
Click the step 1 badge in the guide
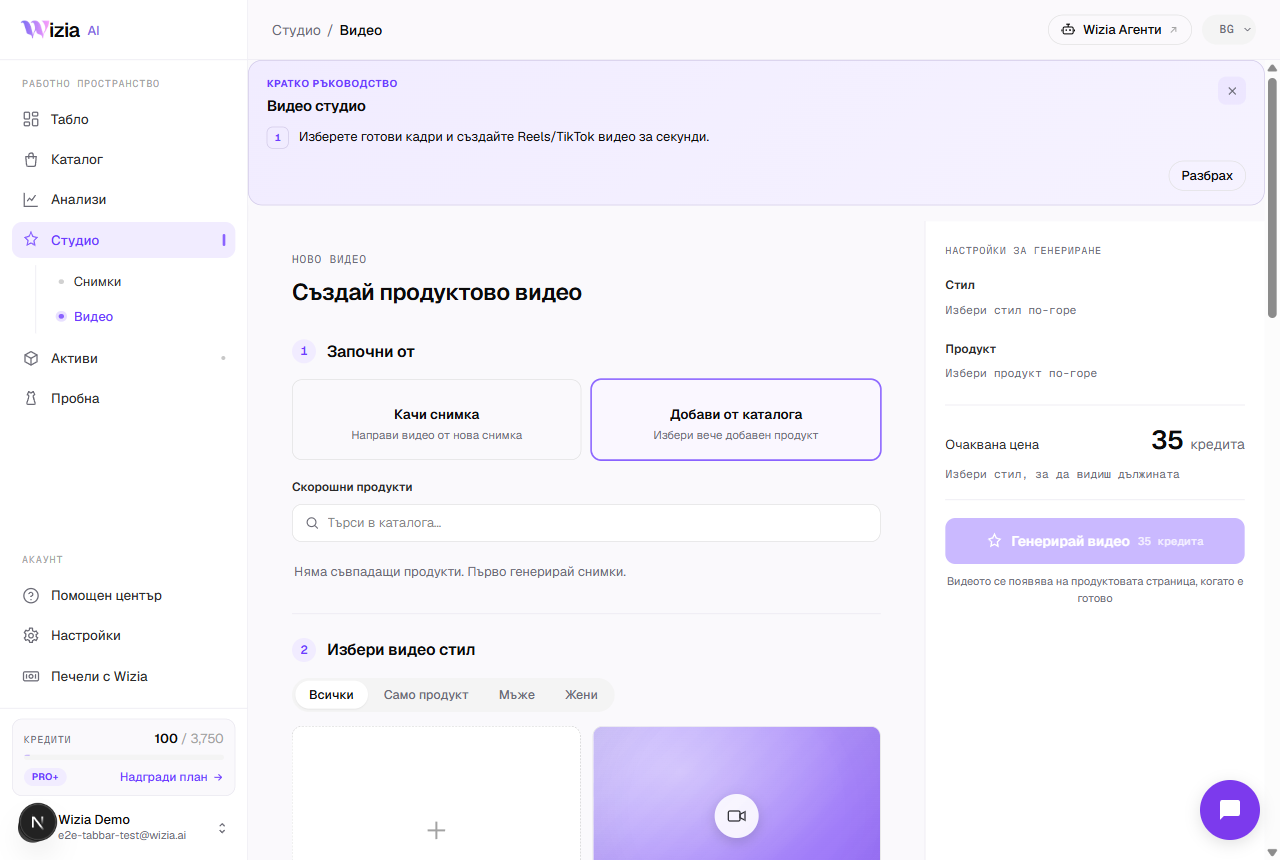click(278, 137)
